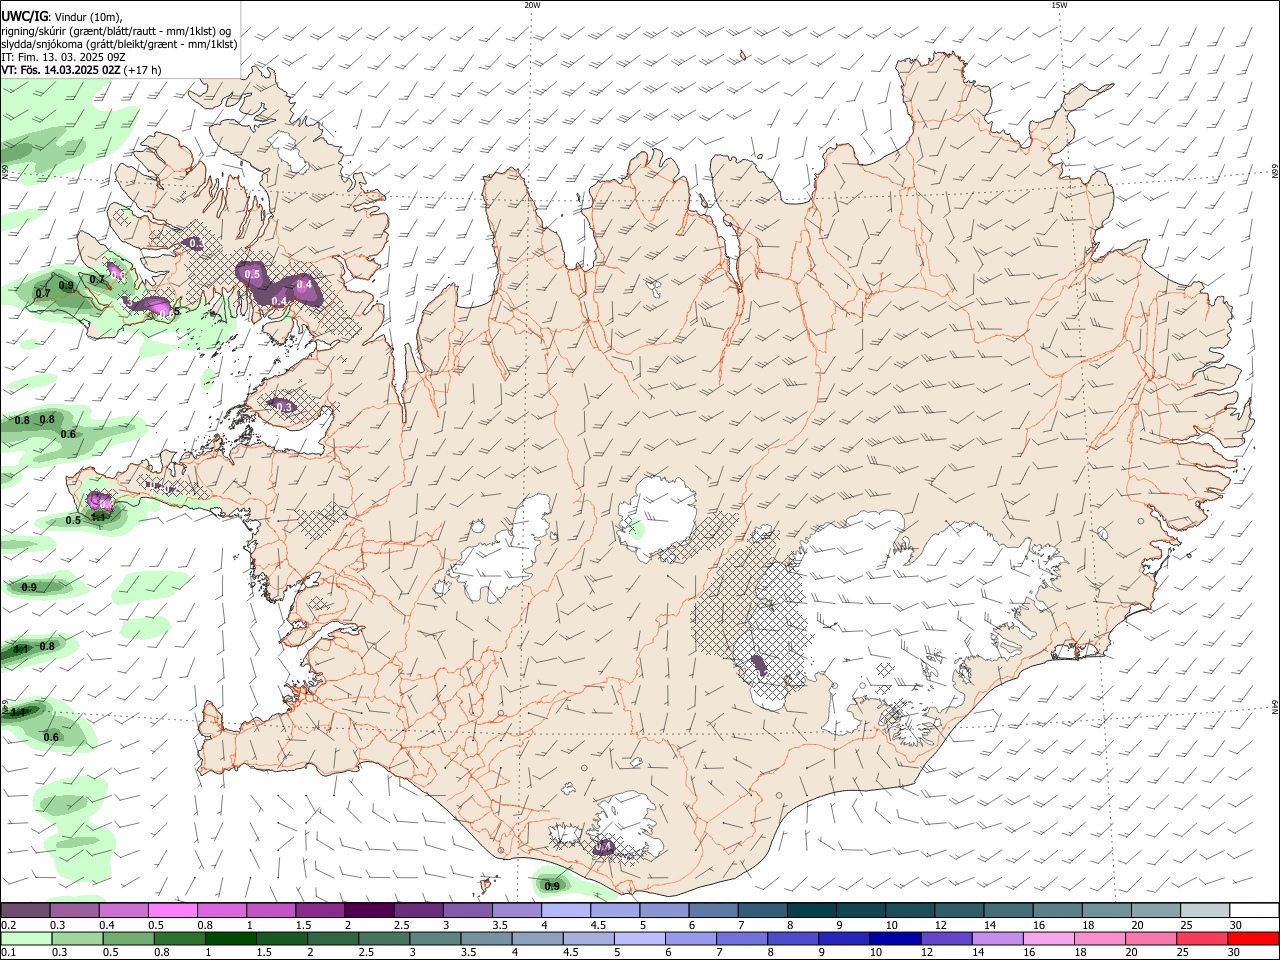This screenshot has height=960, width=1280.
Task: Click the darkest purple 2 swatch in snow scale
Action: pos(369,910)
